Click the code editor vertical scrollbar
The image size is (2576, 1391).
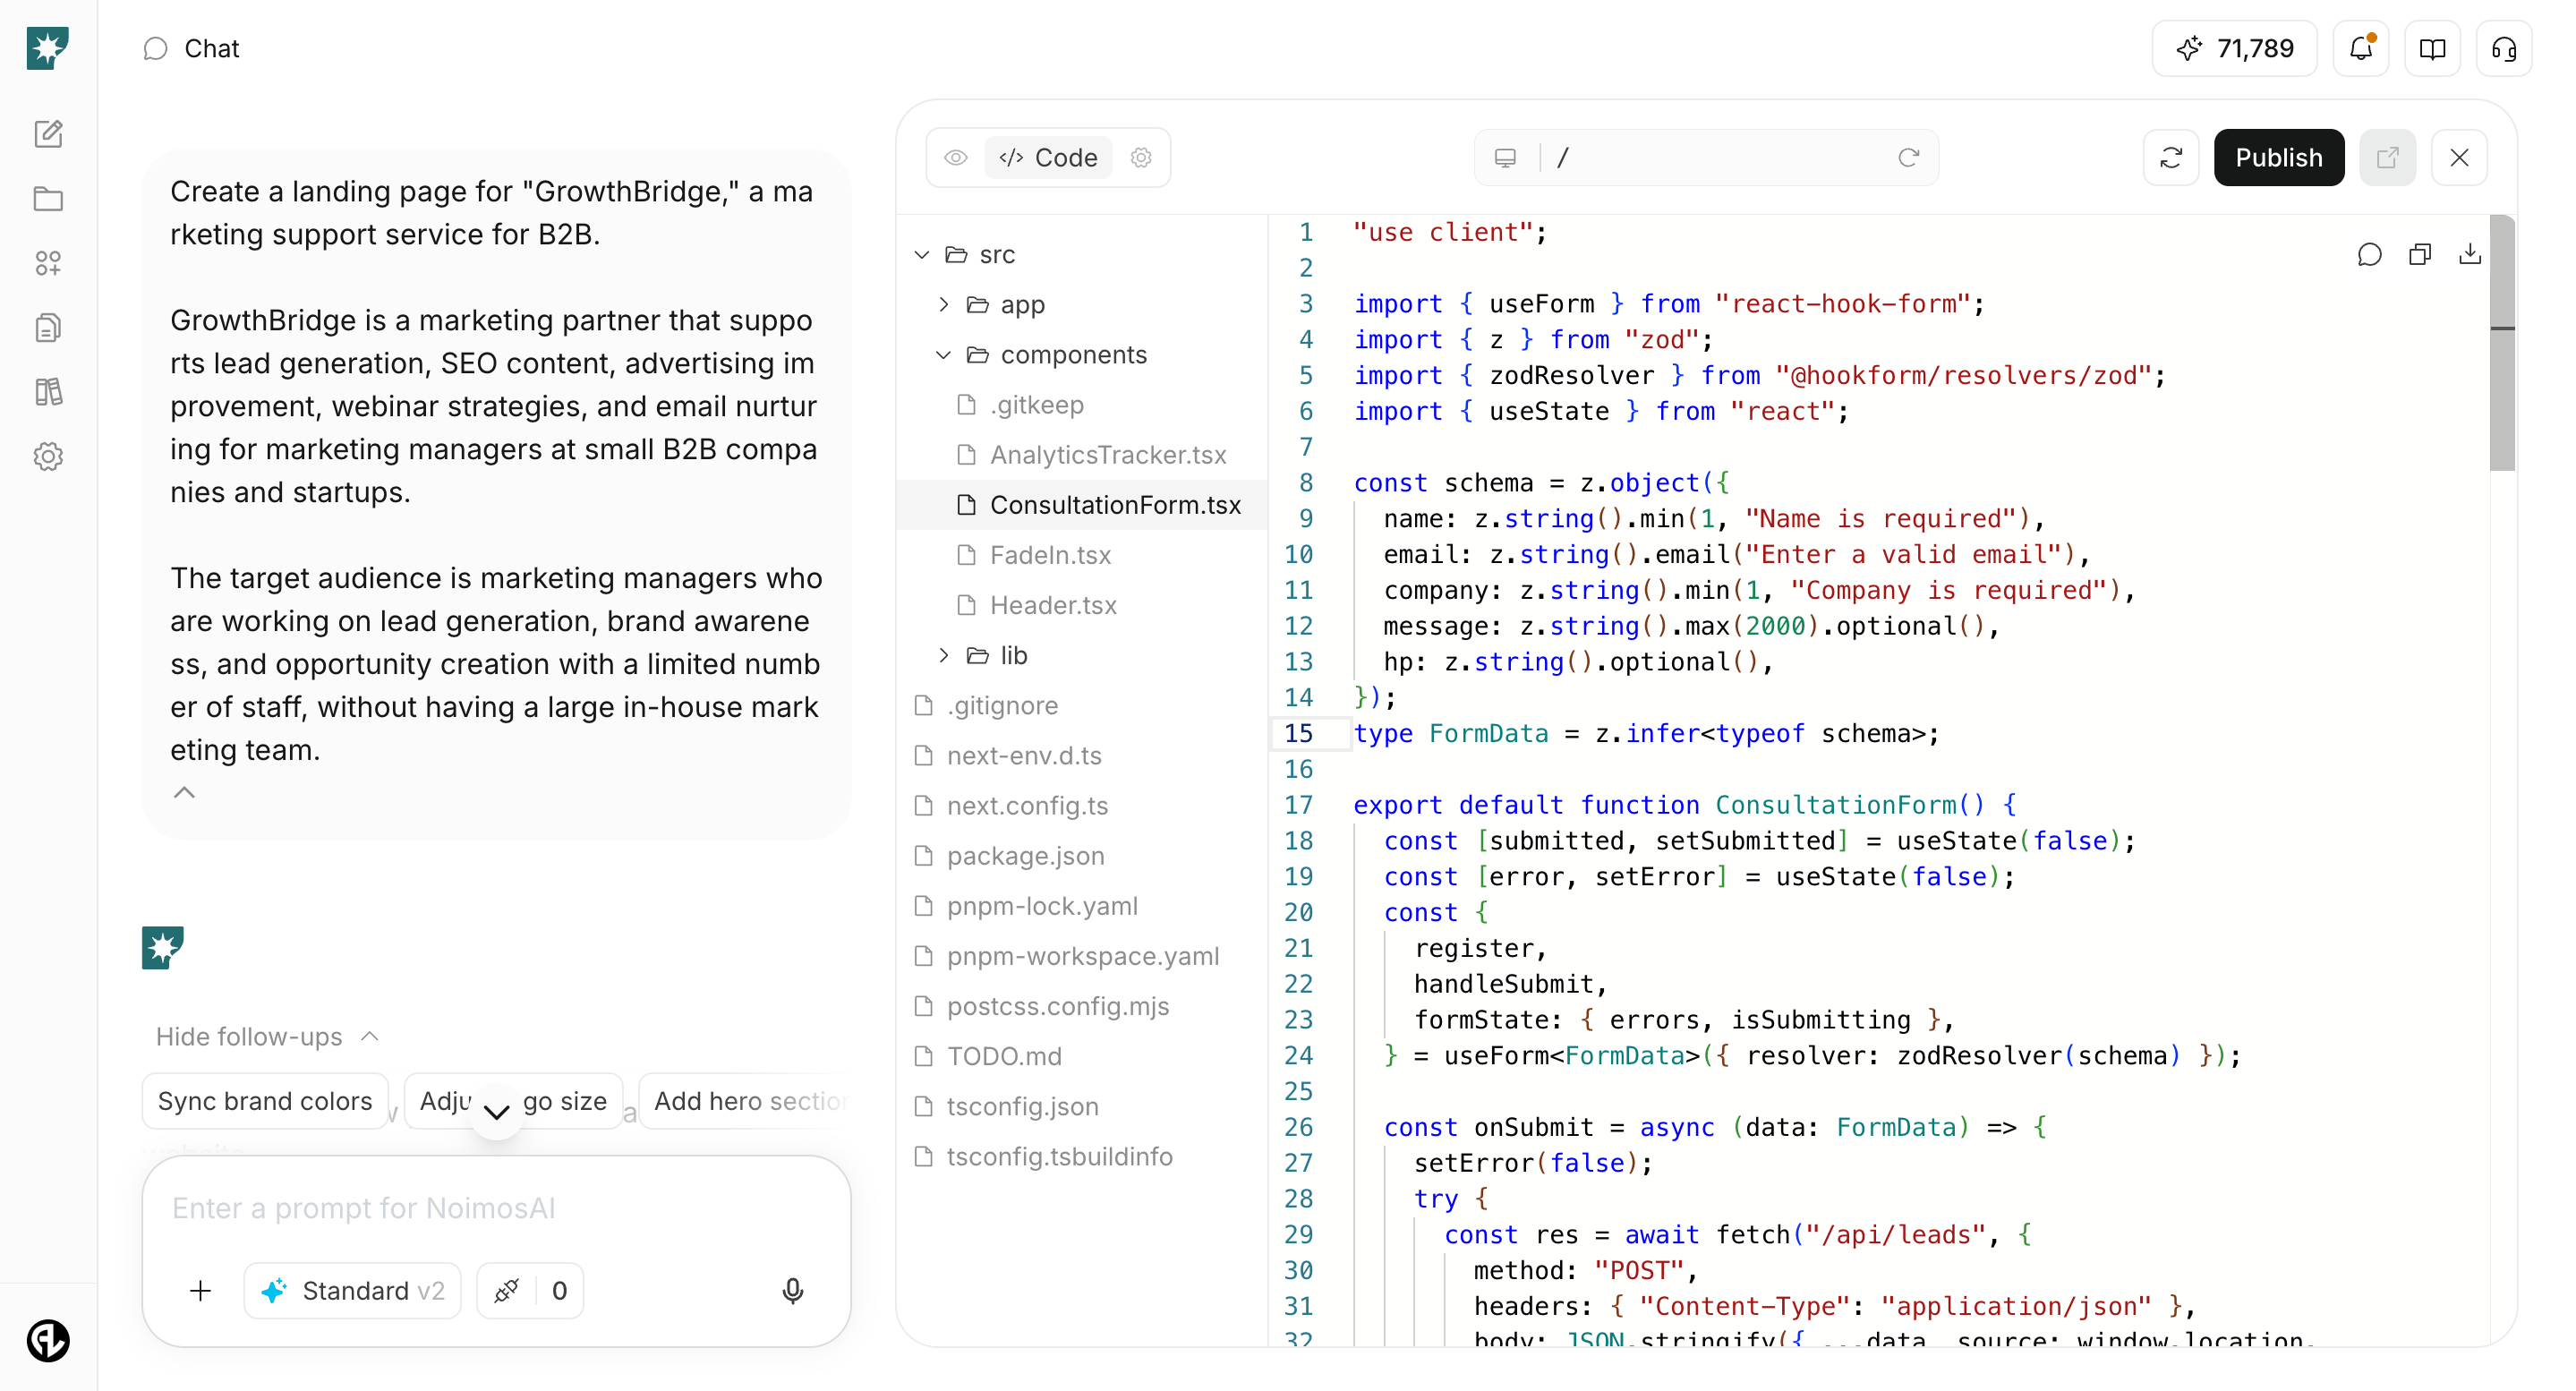2503,342
